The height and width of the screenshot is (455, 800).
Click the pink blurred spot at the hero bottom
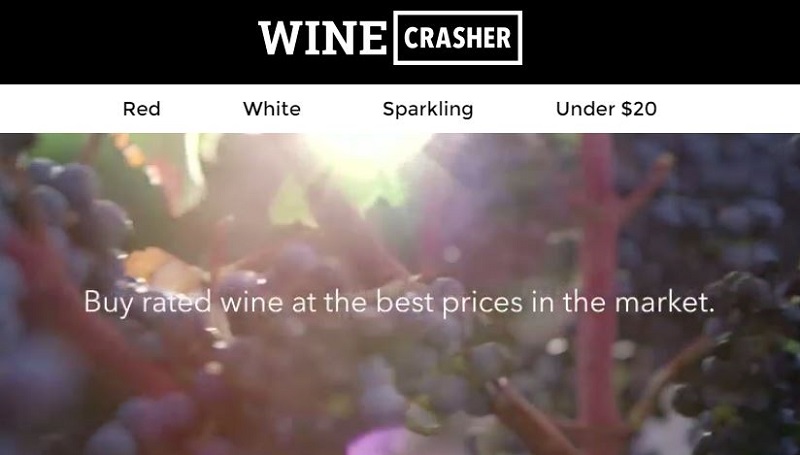coord(380,442)
